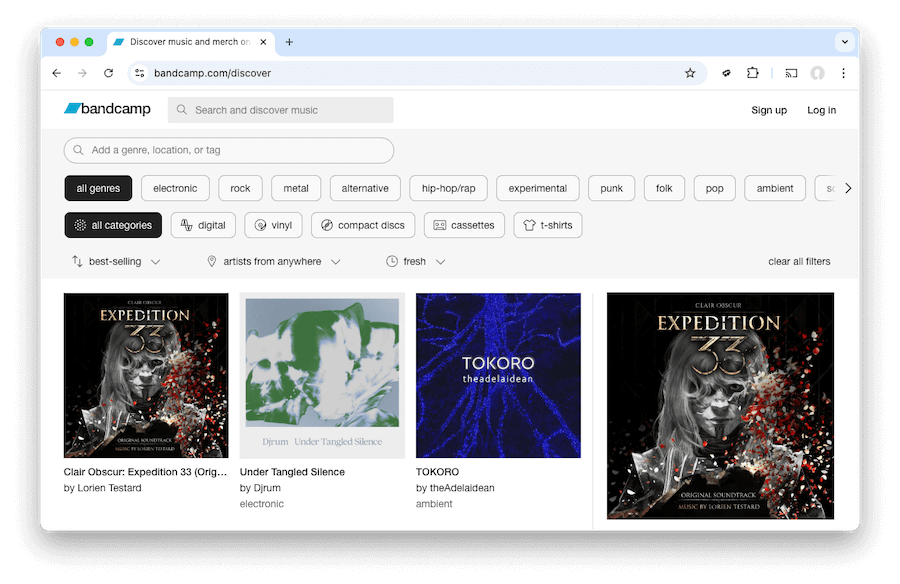Viewport: 900px width, 584px height.
Task: Filter by vinyl format
Action: click(273, 225)
